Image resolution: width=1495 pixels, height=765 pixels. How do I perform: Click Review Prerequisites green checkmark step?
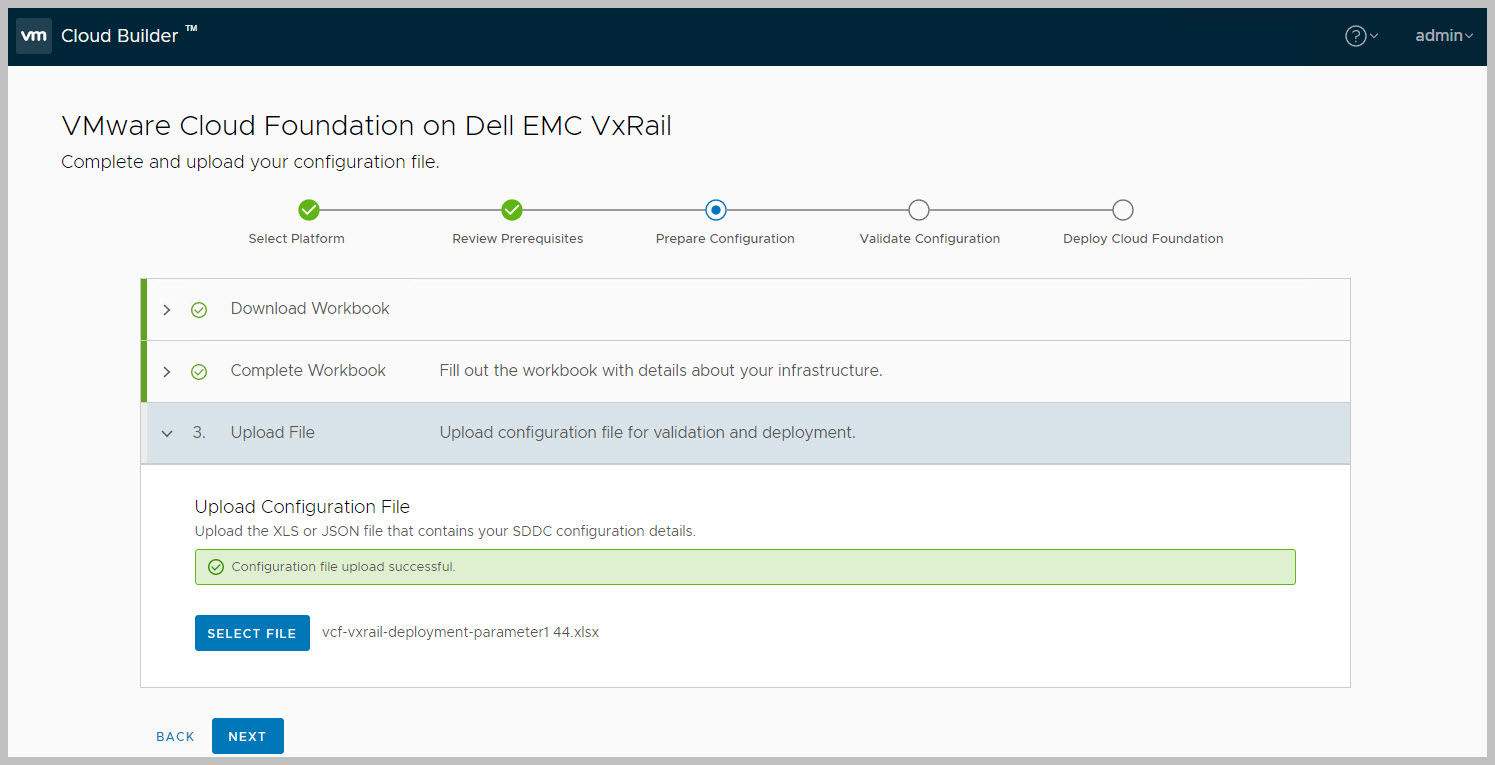[x=512, y=210]
